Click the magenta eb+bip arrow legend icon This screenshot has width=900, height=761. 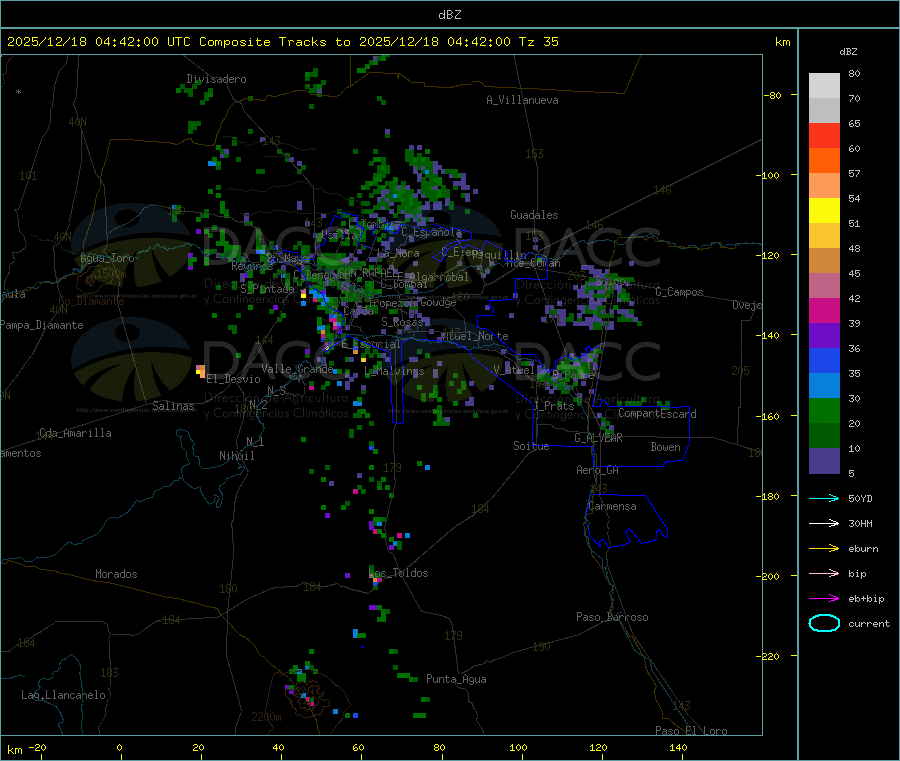[824, 599]
